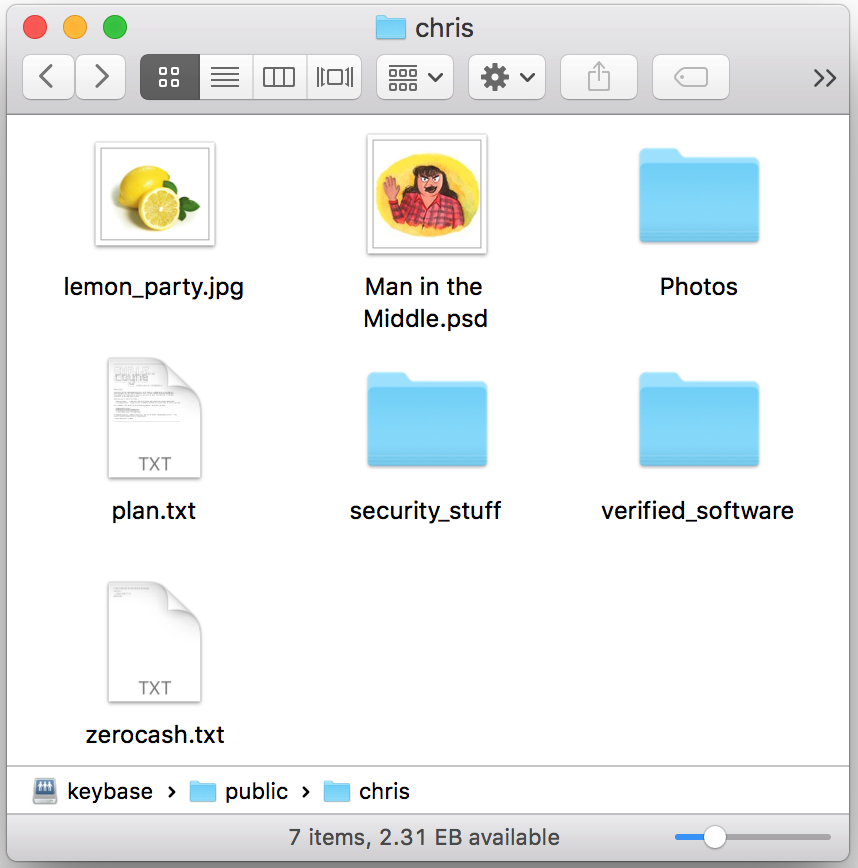Viewport: 858px width, 868px height.
Task: Click the plan.txt name label
Action: [x=154, y=511]
